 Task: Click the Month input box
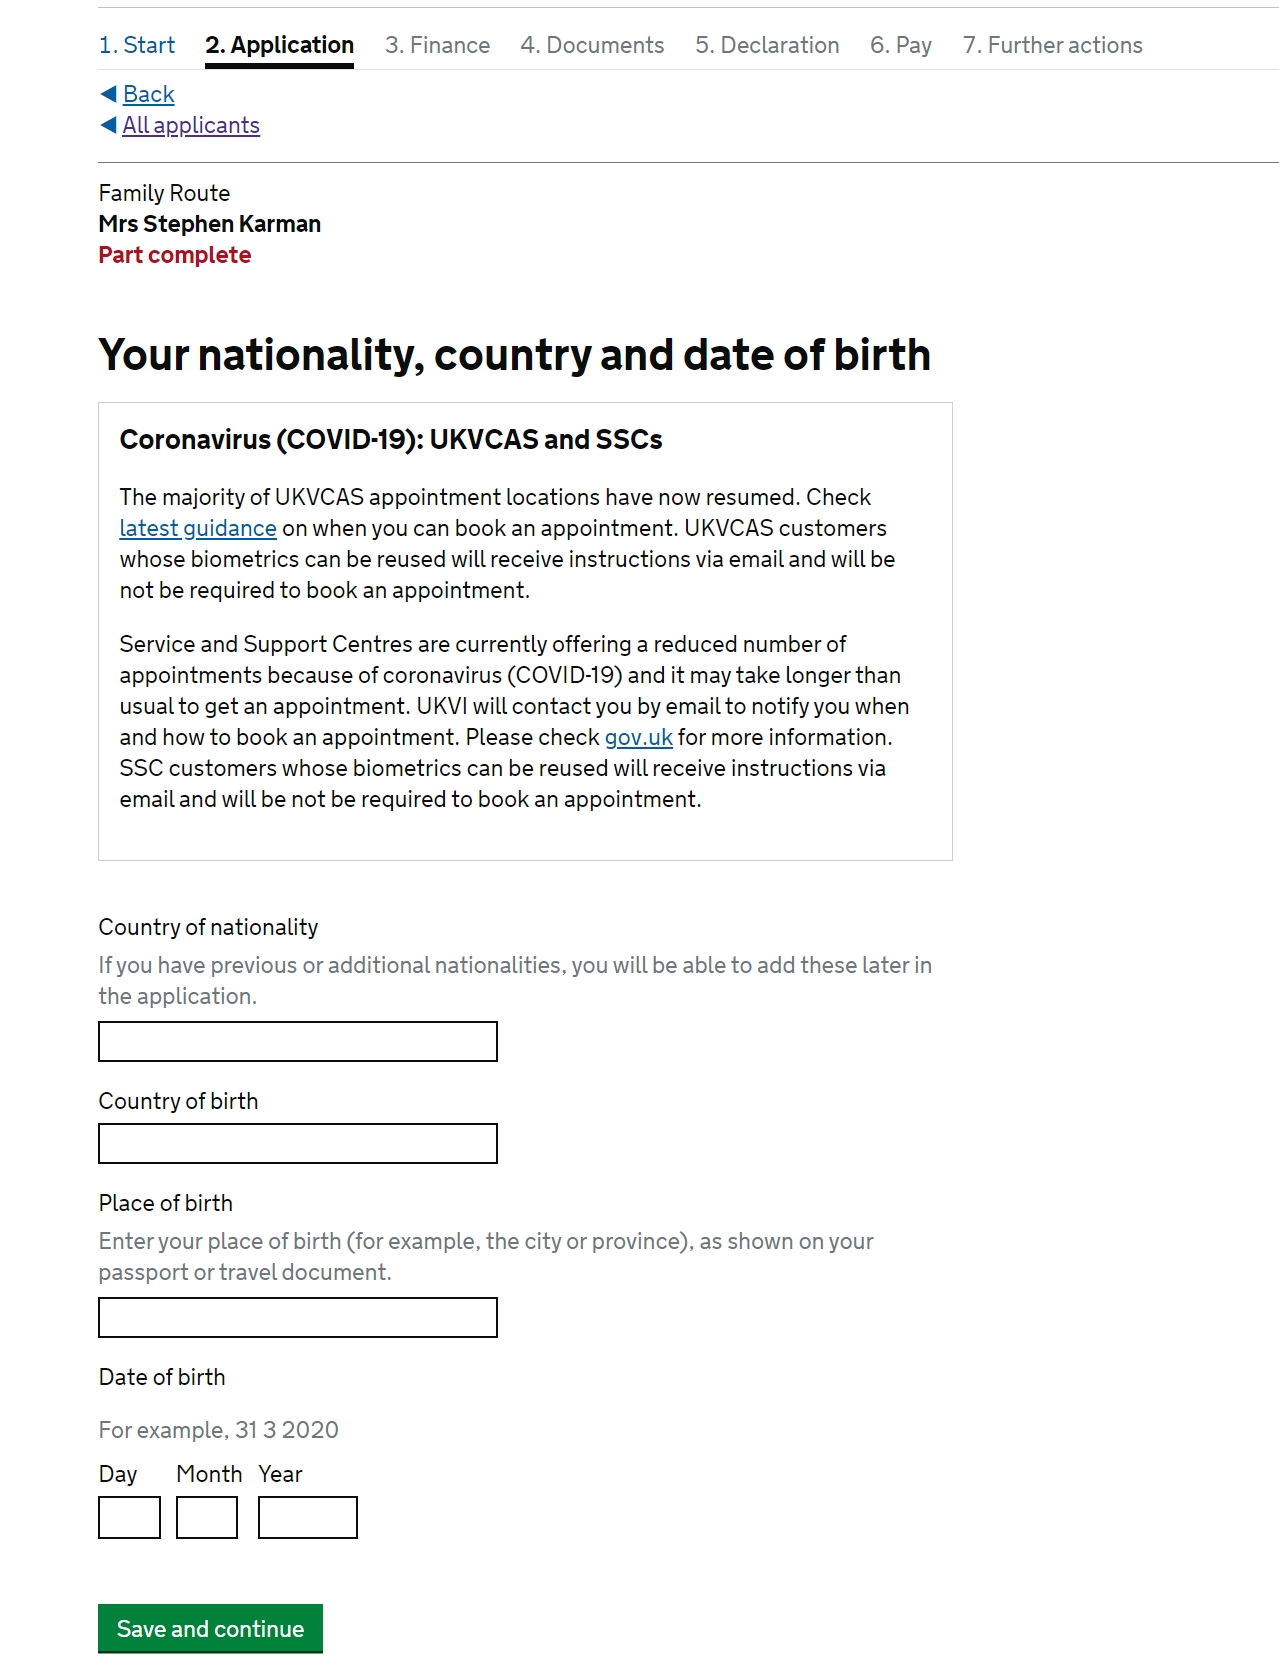[207, 1517]
